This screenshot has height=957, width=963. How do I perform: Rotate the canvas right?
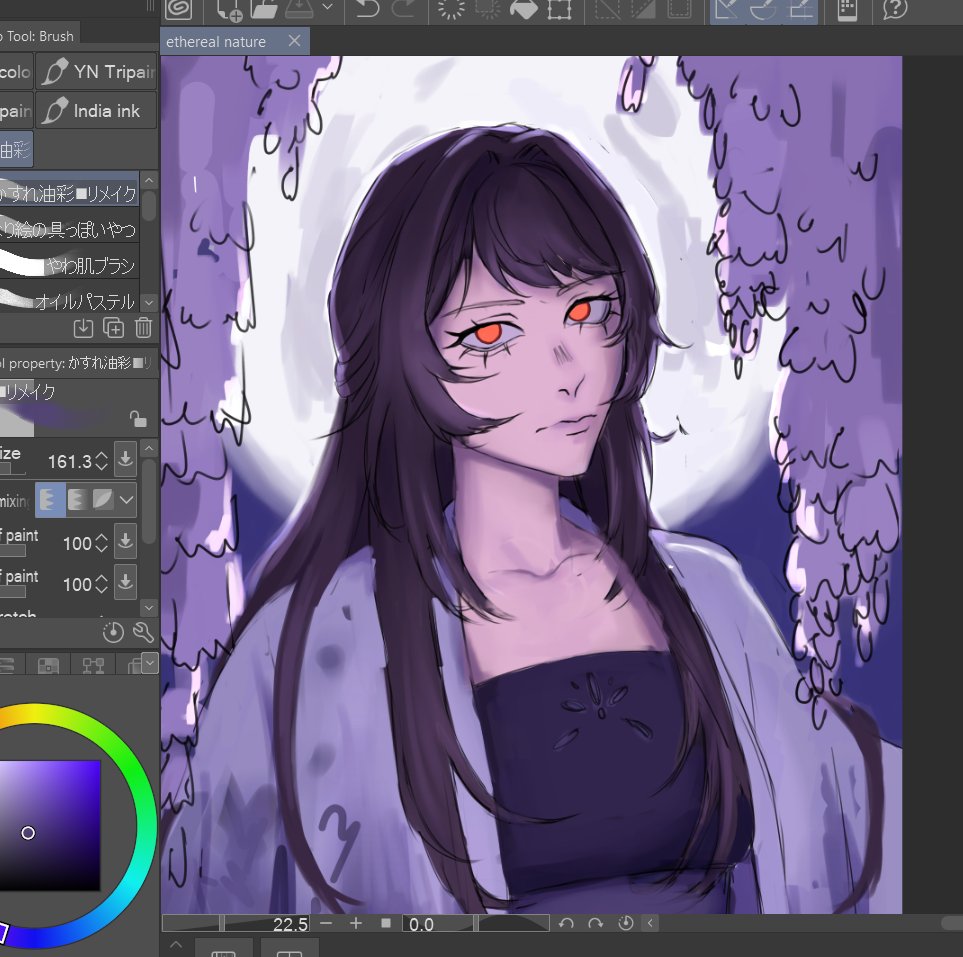point(595,923)
